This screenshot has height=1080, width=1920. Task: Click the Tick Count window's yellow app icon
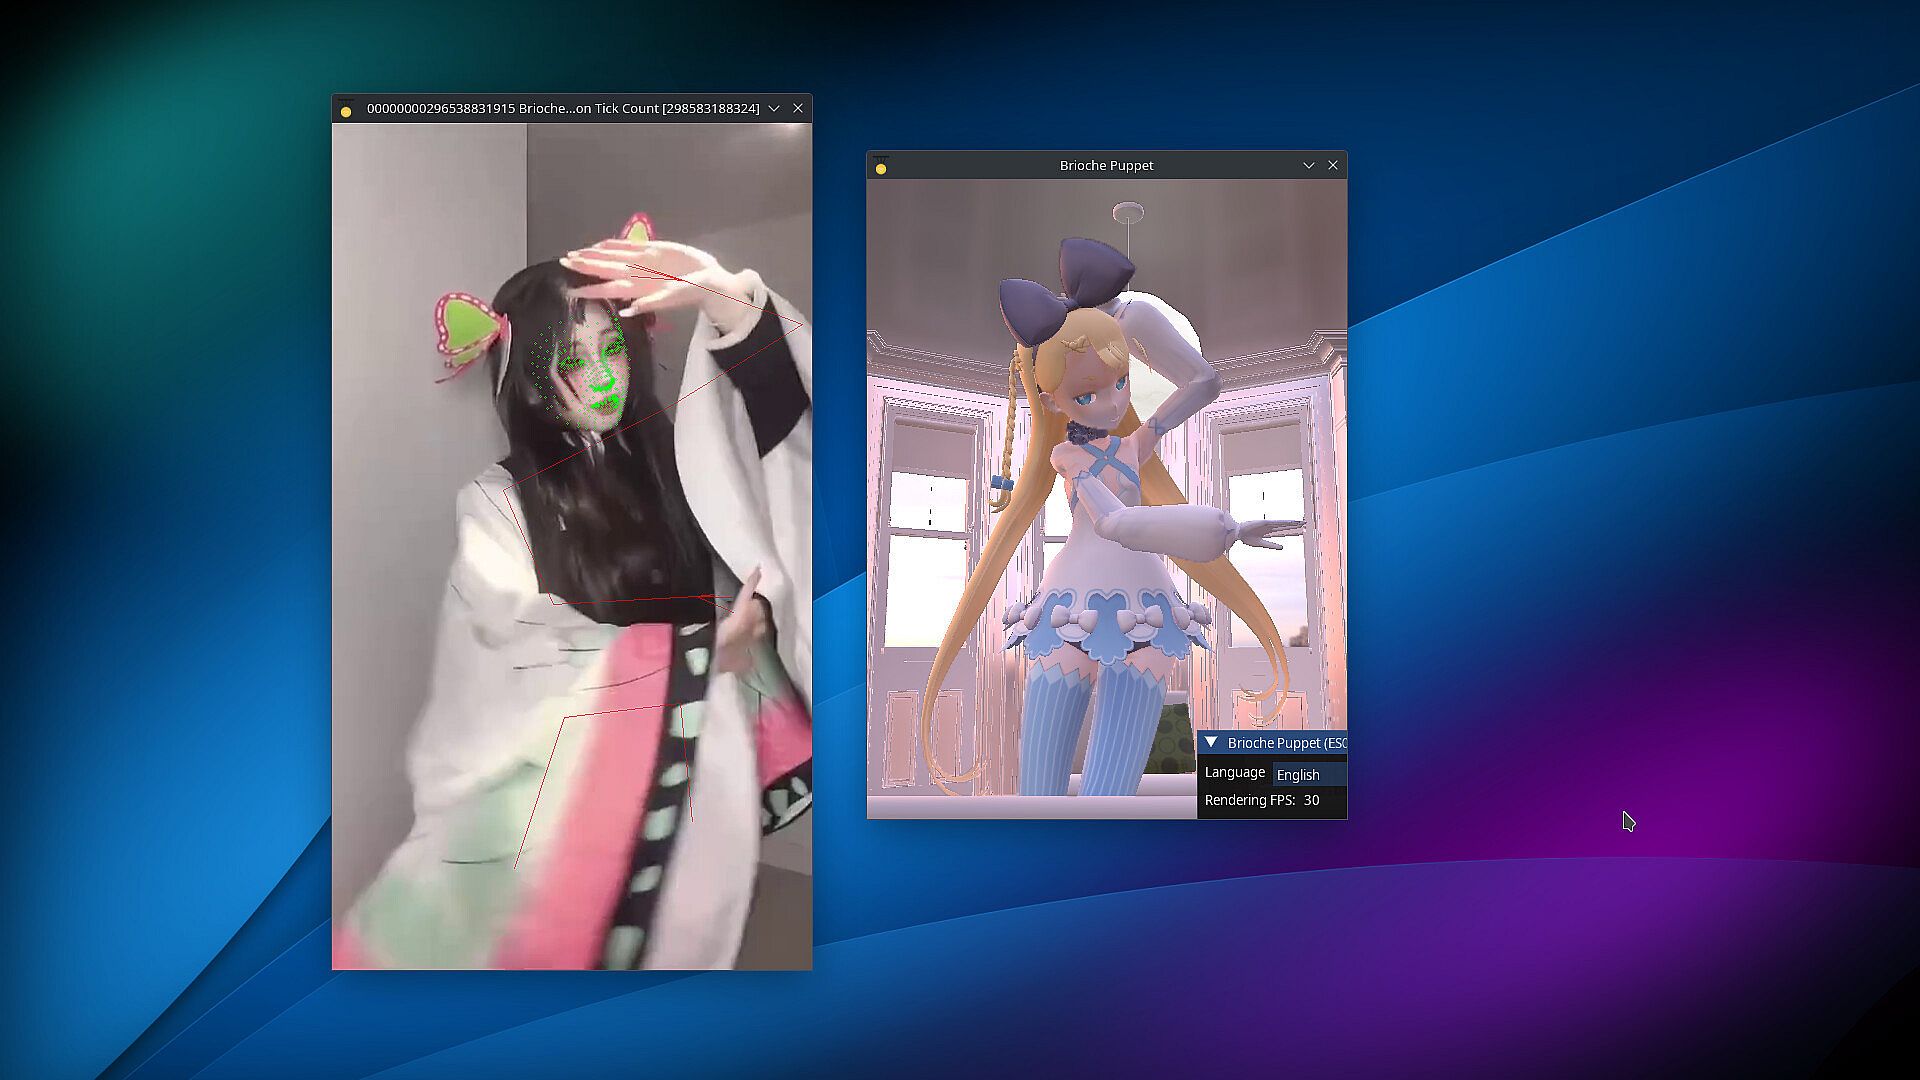[346, 109]
